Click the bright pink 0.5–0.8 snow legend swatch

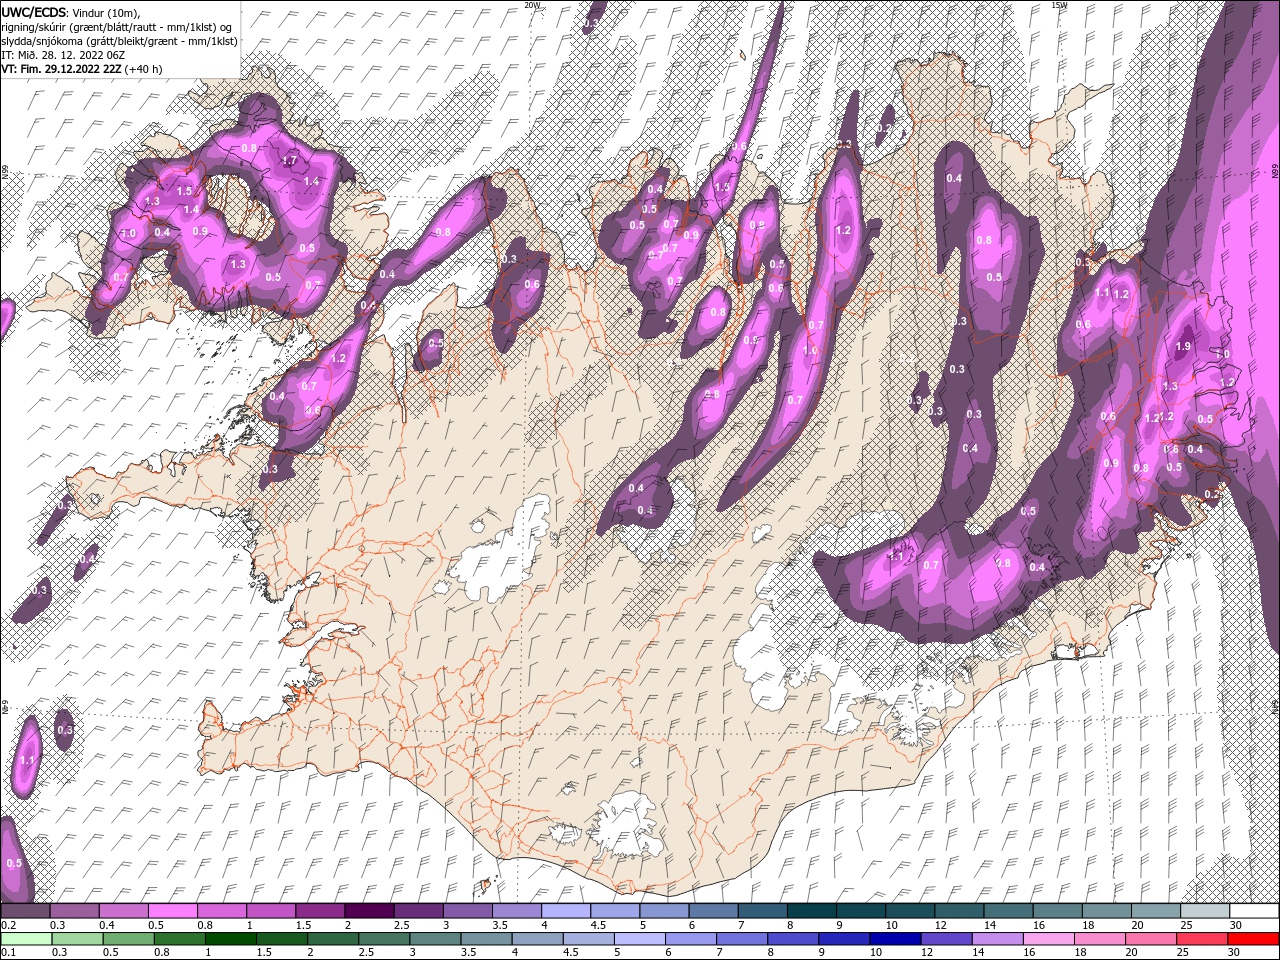pos(172,911)
